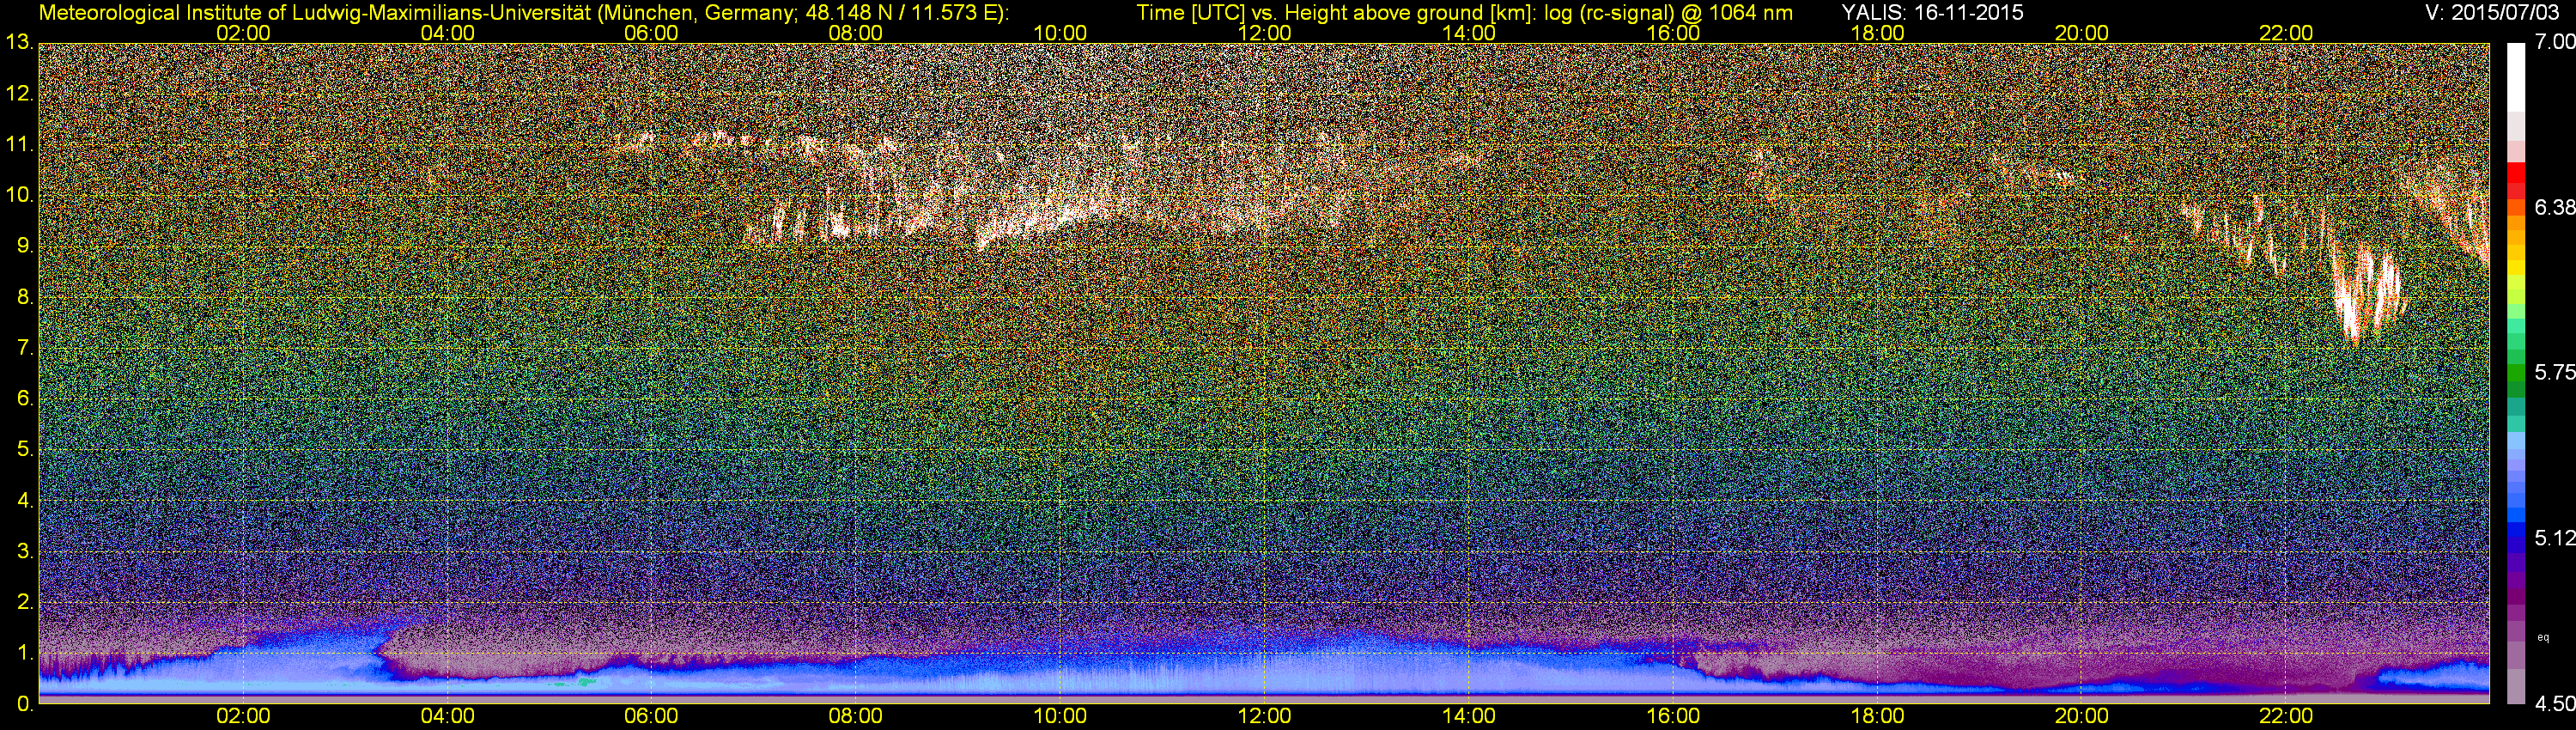Click the red segment of the colorbar
The image size is (2576, 730).
pos(2516,172)
